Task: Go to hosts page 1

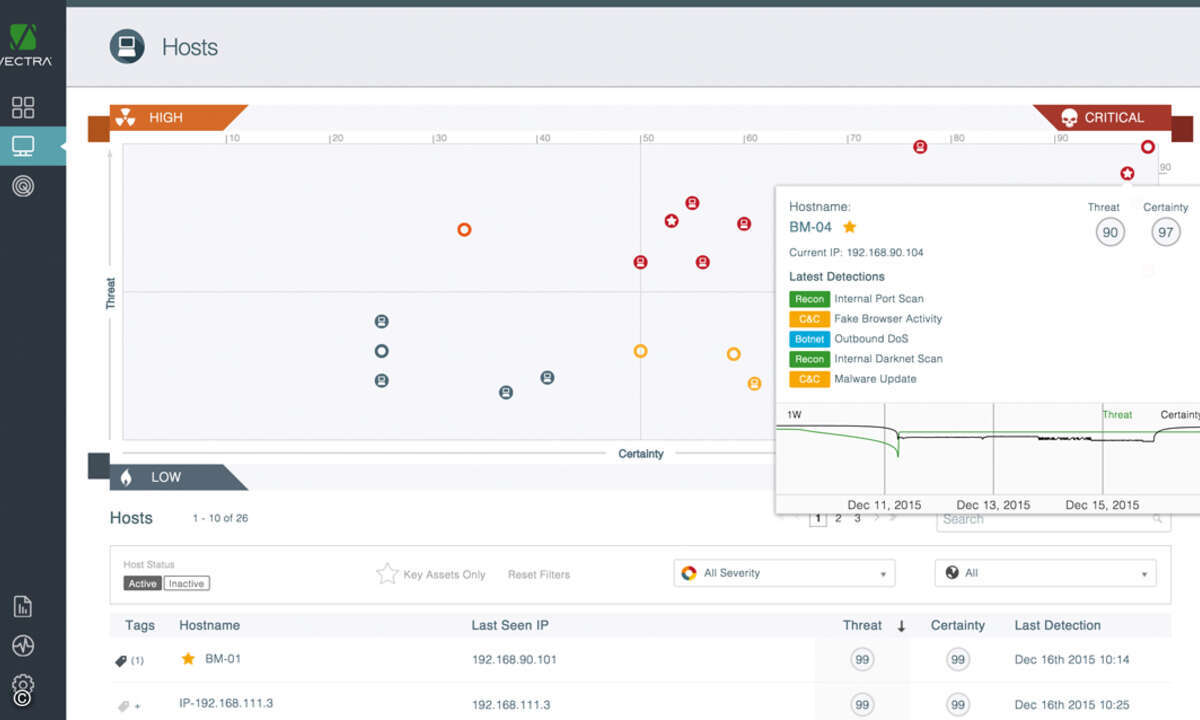Action: [817, 518]
